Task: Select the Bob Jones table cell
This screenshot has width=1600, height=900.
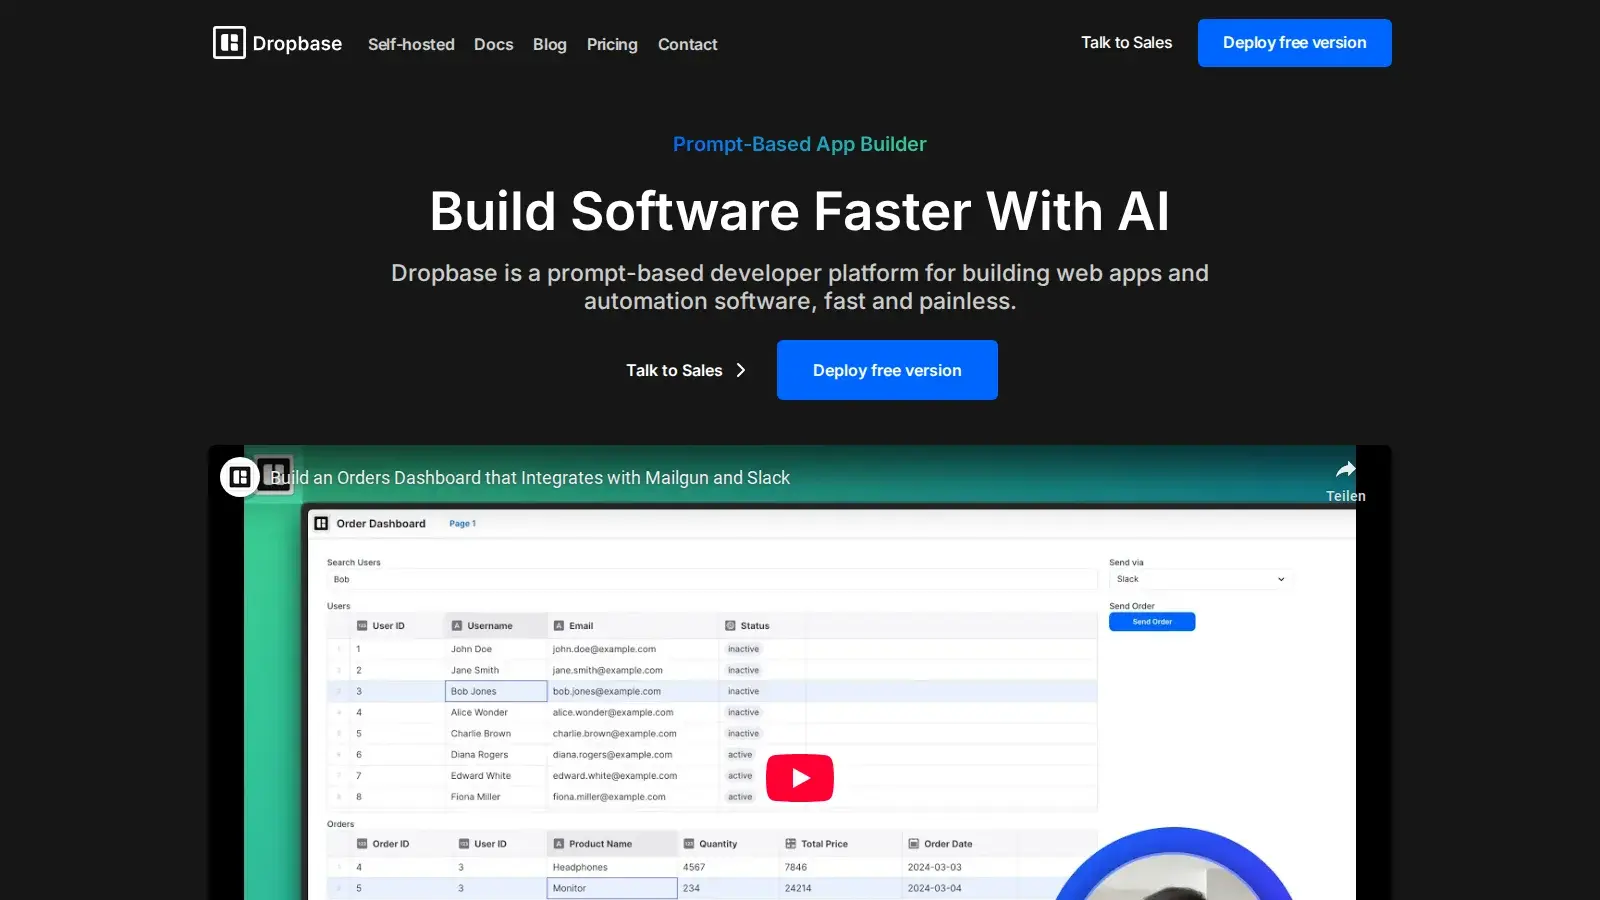Action: pyautogui.click(x=495, y=691)
